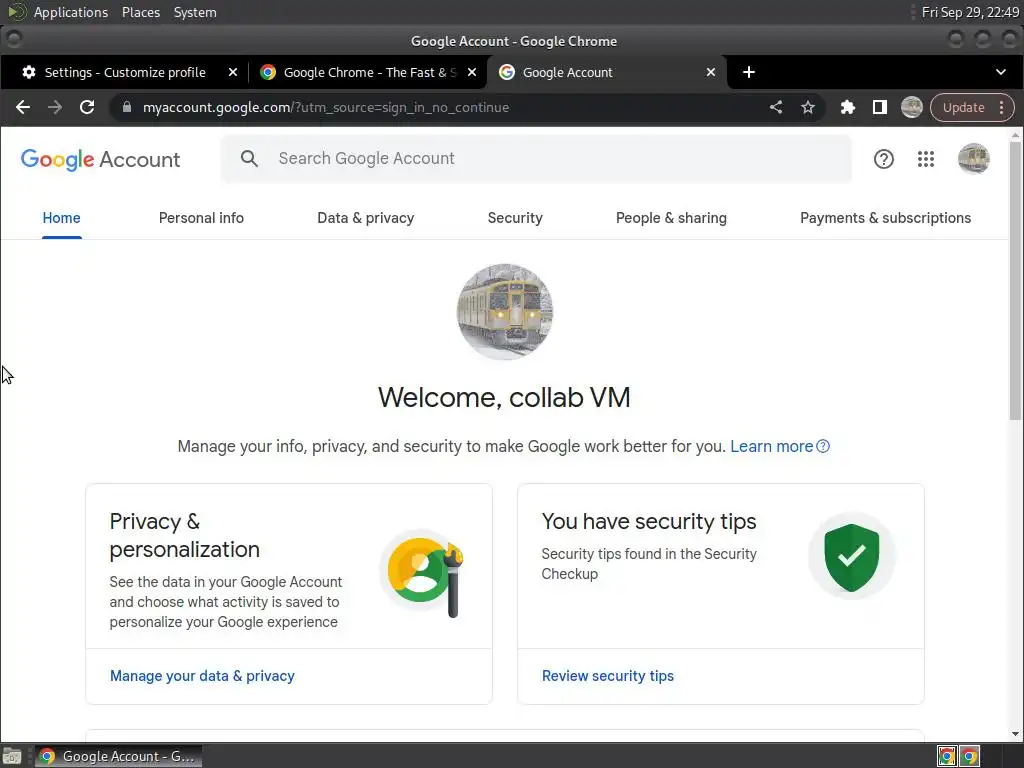The height and width of the screenshot is (768, 1024).
Task: Click the page vertical scrollbar thumb
Action: pos(1016,281)
